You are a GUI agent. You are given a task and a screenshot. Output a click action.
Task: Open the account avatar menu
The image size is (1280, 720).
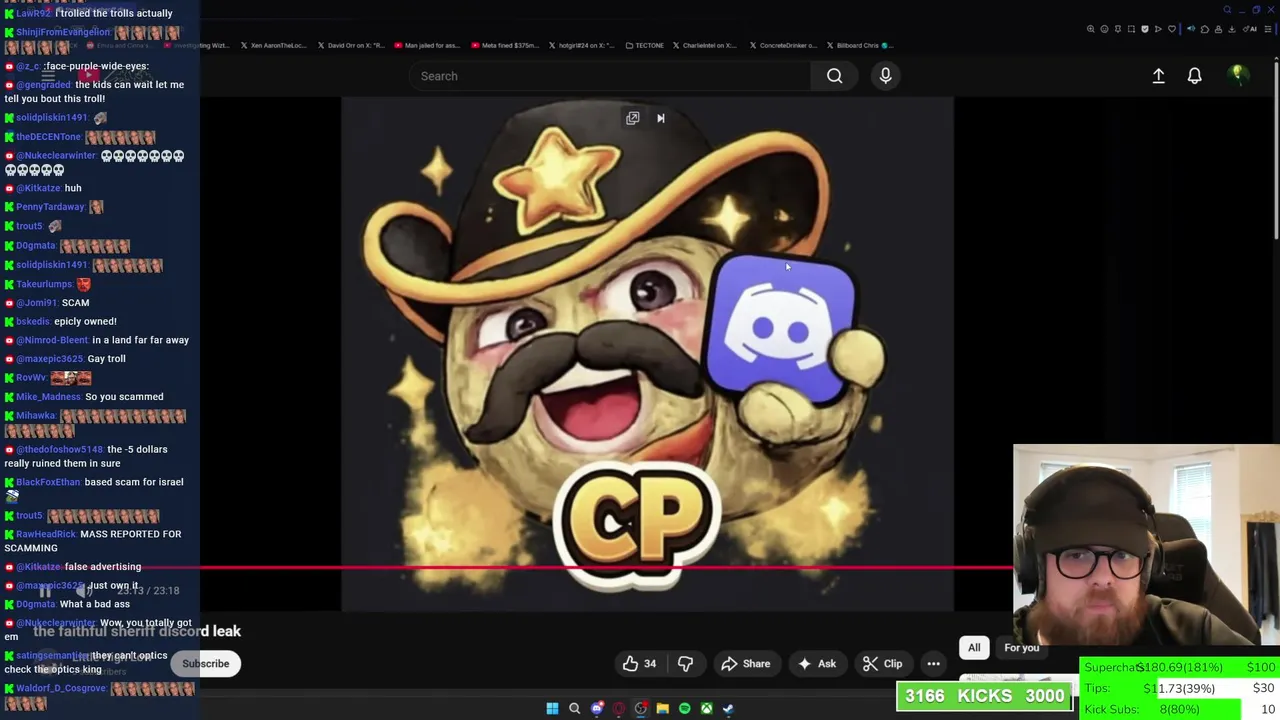point(1238,75)
